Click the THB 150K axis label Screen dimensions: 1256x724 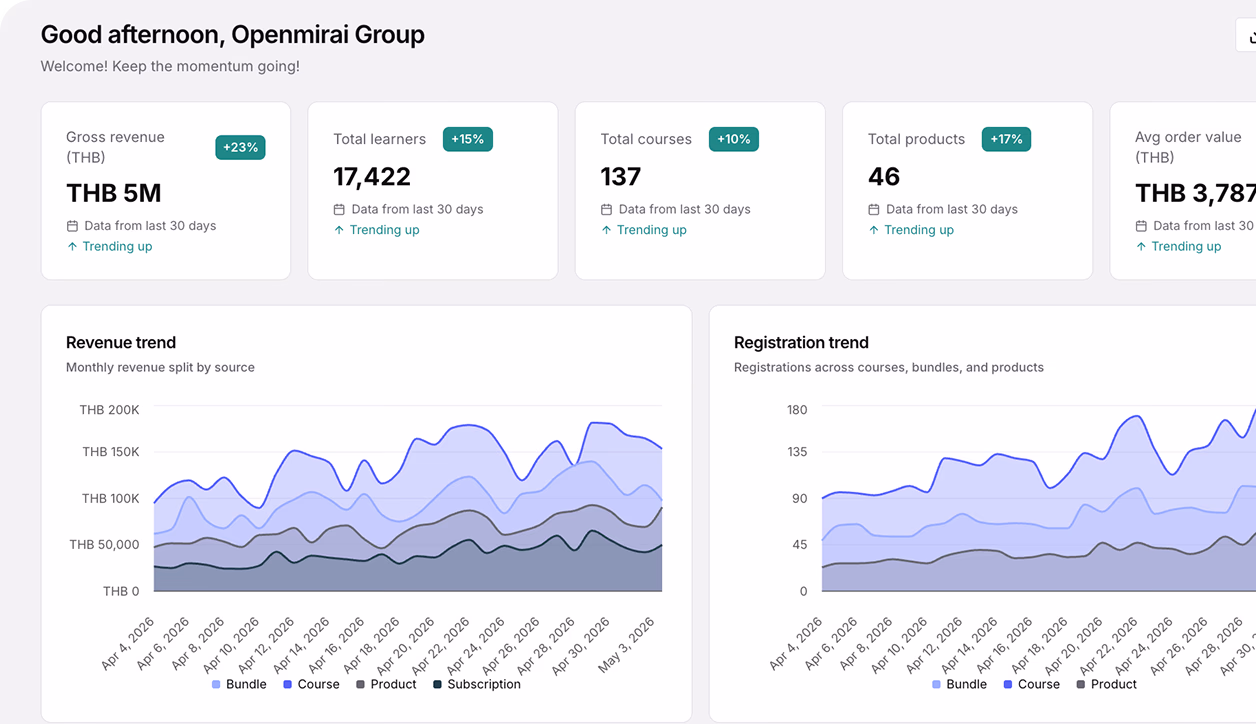[110, 452]
